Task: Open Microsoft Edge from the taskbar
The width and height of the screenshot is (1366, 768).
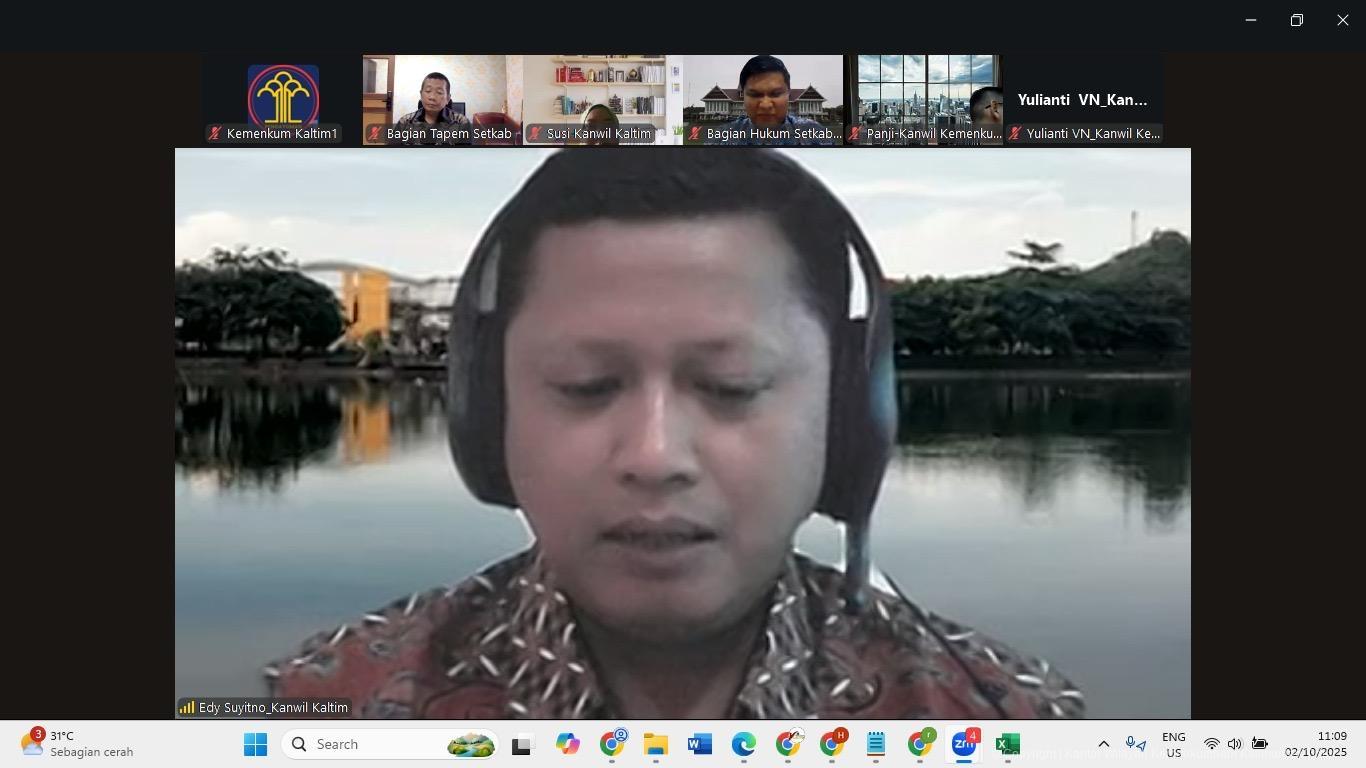Action: [743, 745]
